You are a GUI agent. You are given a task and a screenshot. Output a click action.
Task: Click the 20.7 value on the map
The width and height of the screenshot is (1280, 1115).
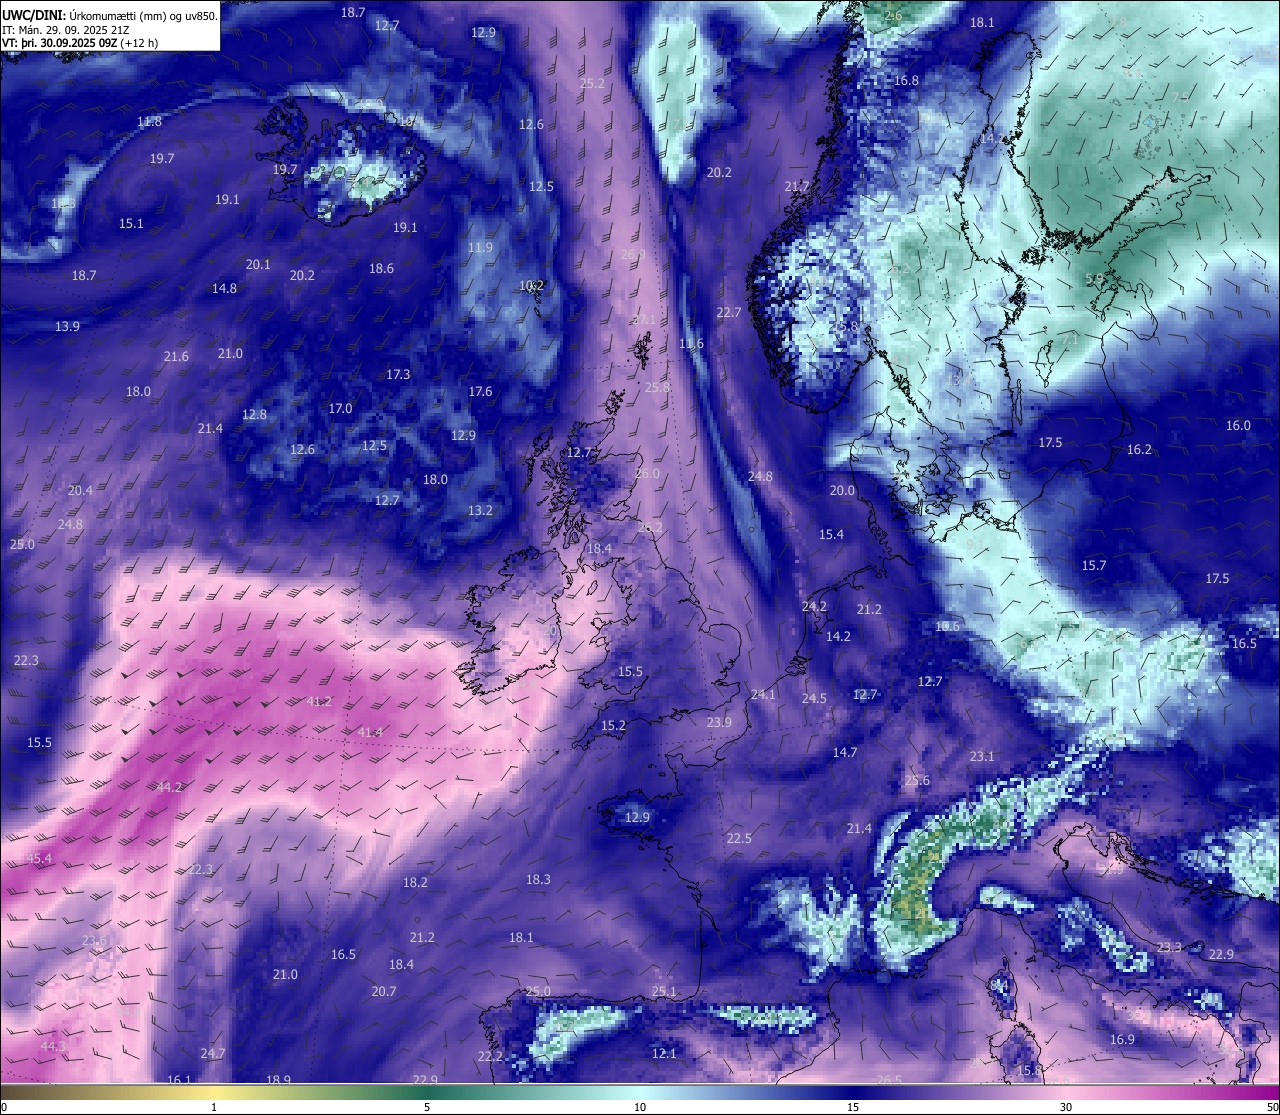pos(384,991)
